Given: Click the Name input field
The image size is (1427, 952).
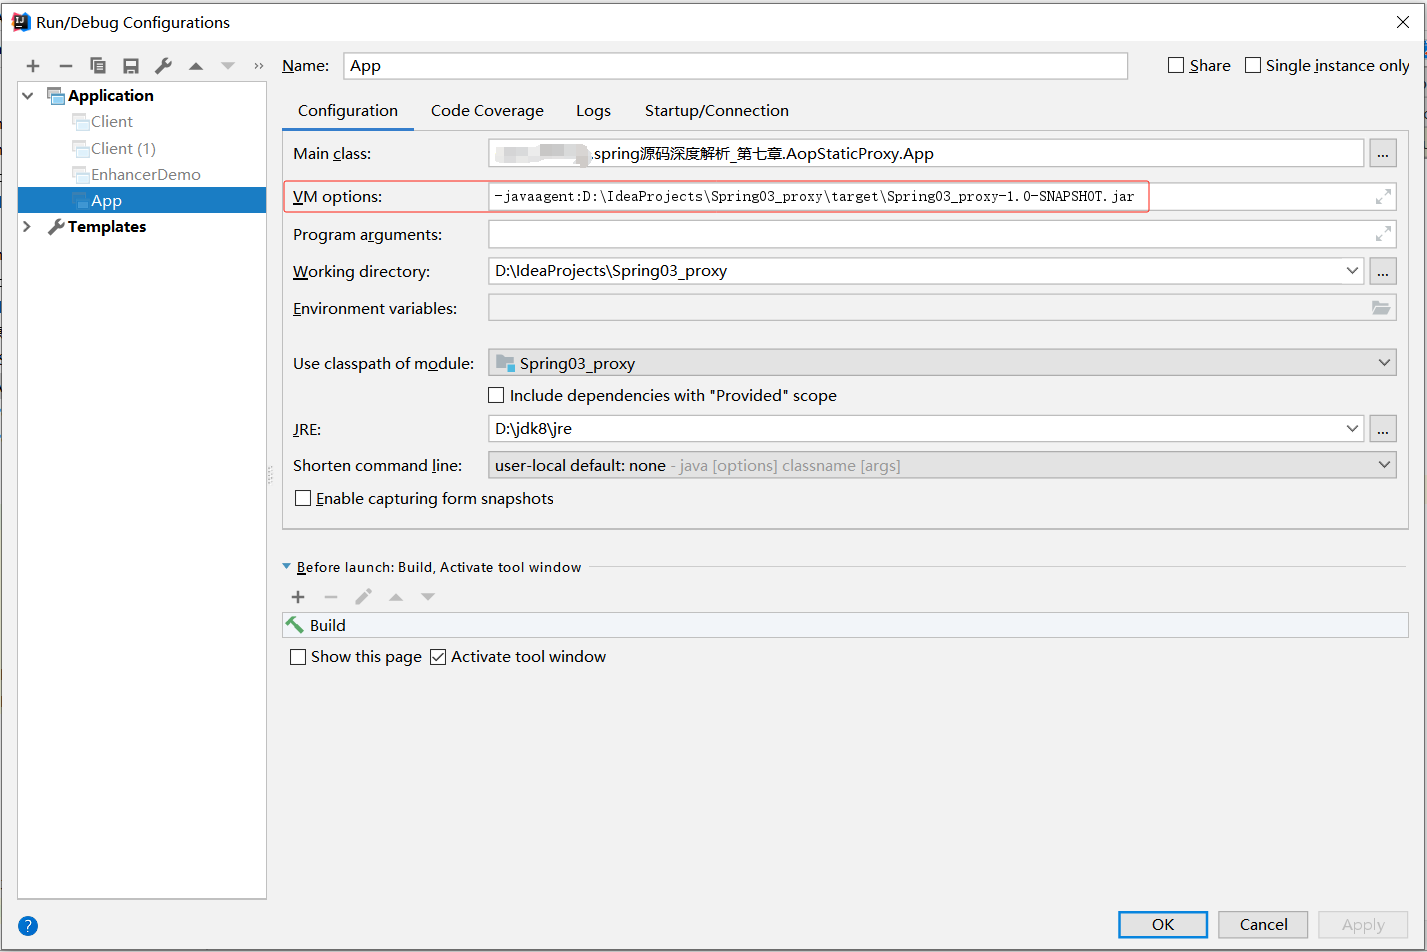Looking at the screenshot, I should point(735,66).
